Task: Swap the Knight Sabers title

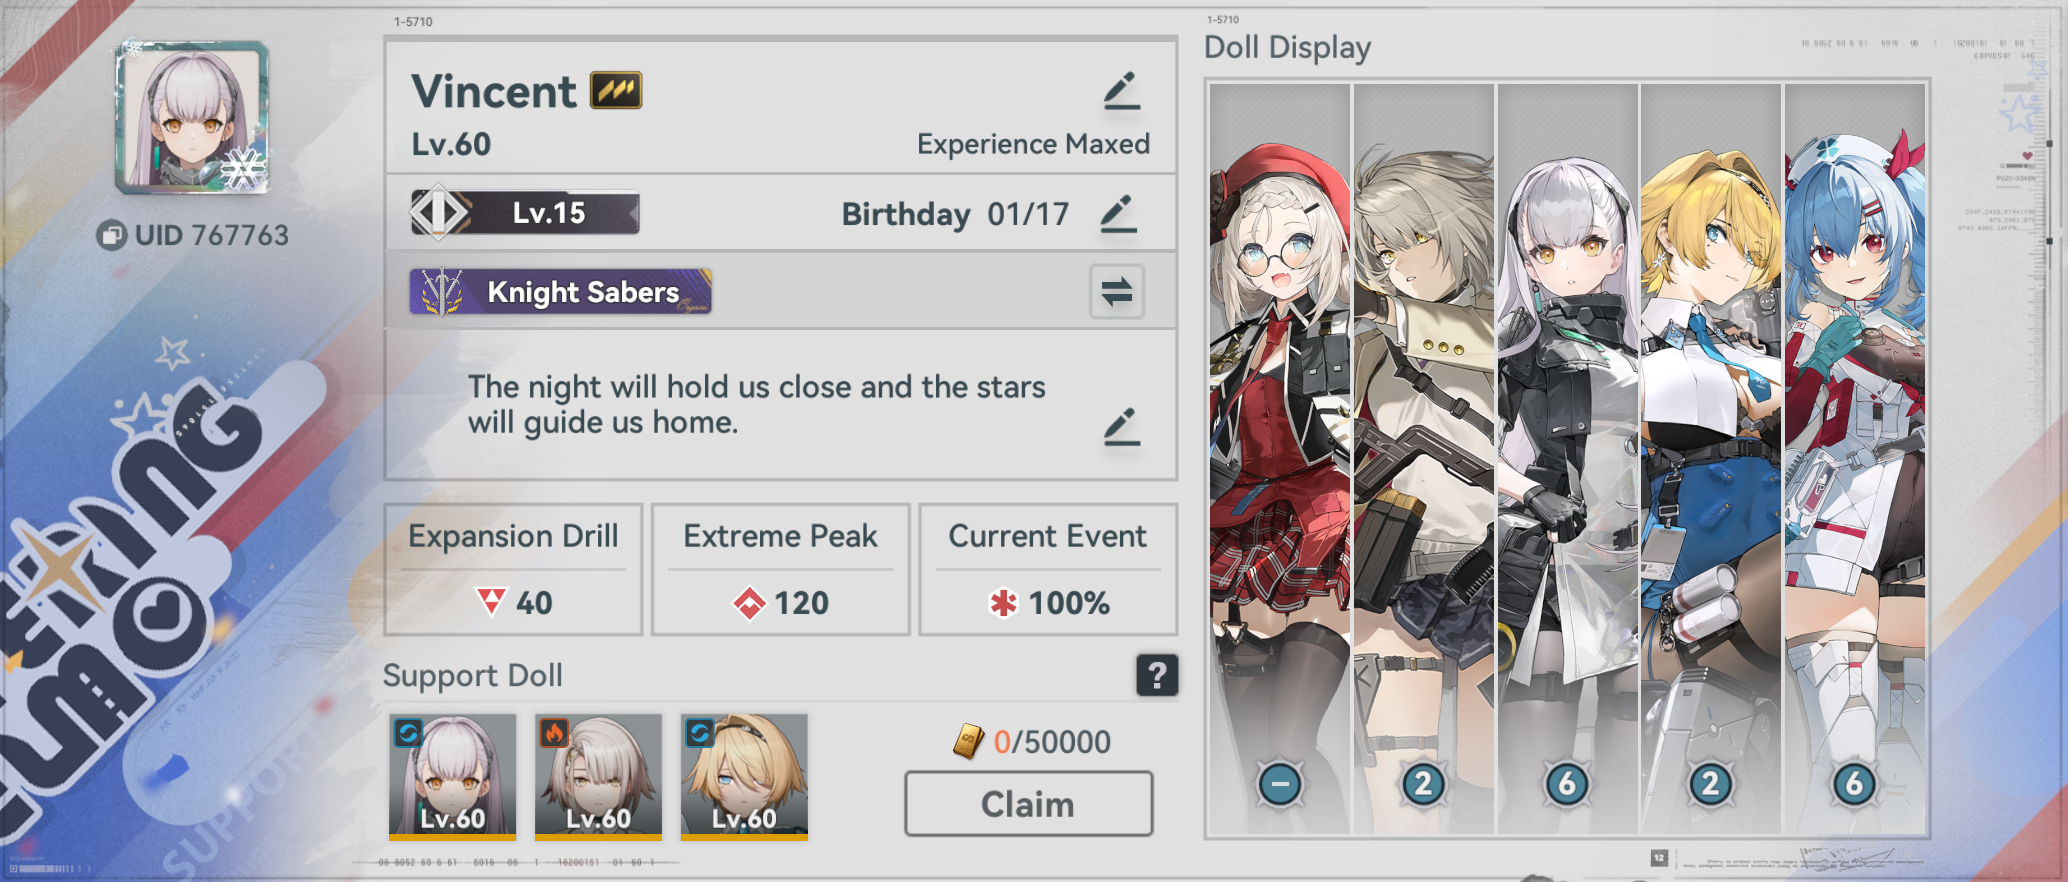Action: click(x=1116, y=292)
